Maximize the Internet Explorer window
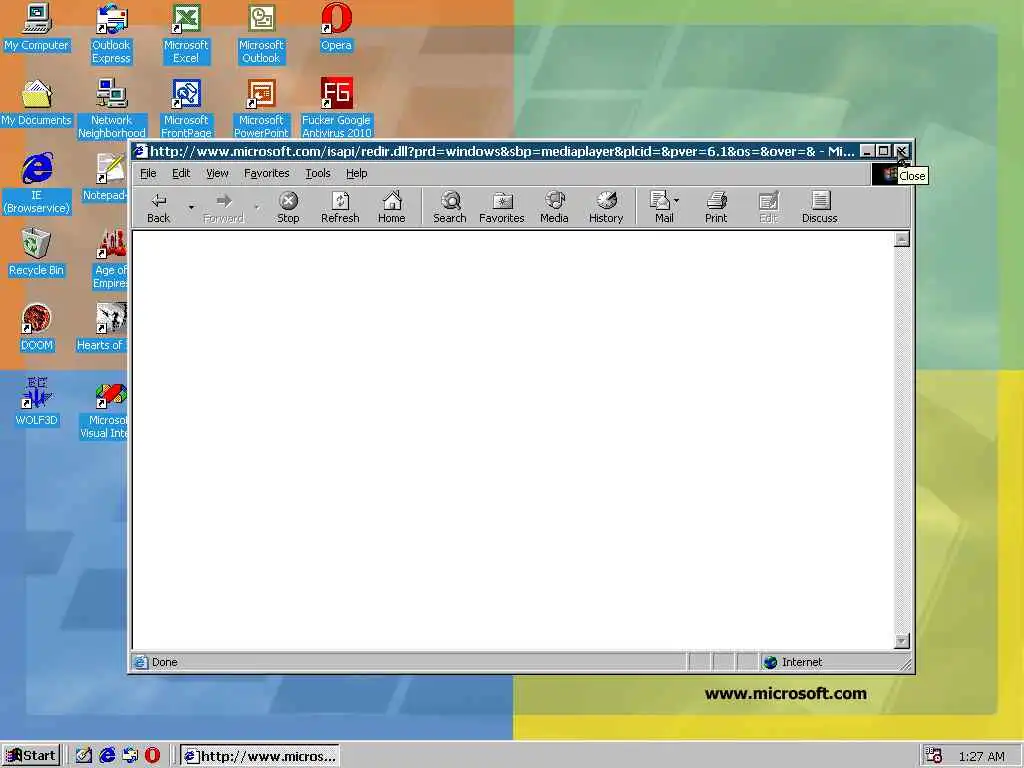The image size is (1024, 768). click(883, 152)
